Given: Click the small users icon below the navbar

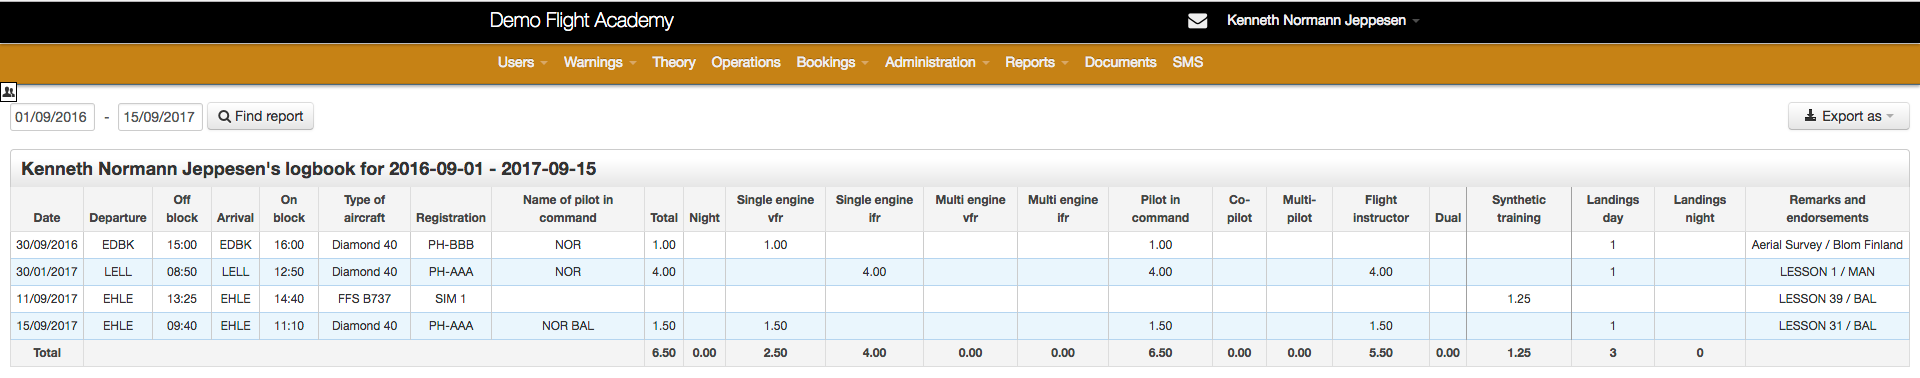Looking at the screenshot, I should (x=9, y=92).
